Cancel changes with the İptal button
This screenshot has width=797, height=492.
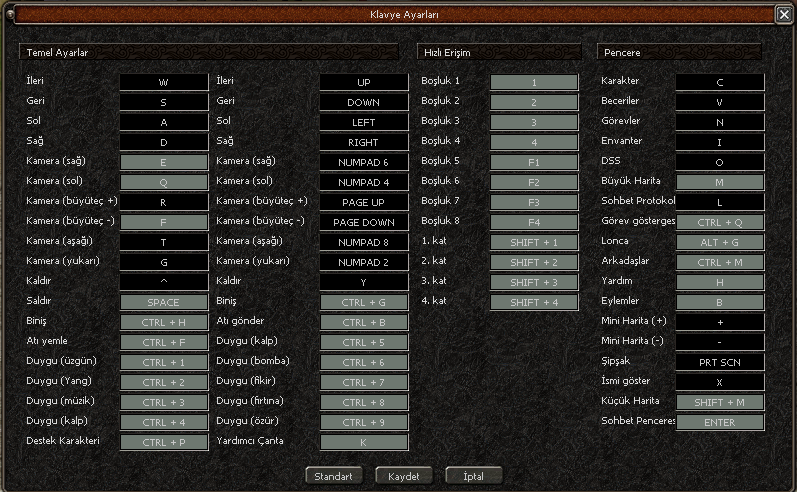click(473, 476)
